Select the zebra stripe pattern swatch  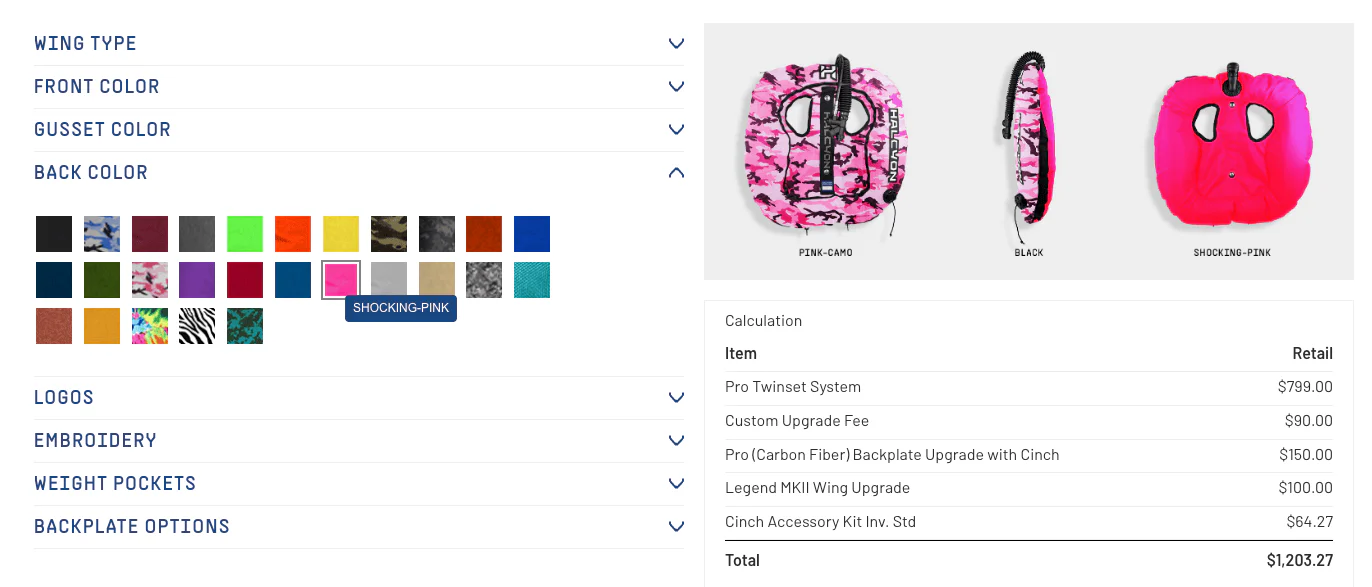click(x=197, y=326)
